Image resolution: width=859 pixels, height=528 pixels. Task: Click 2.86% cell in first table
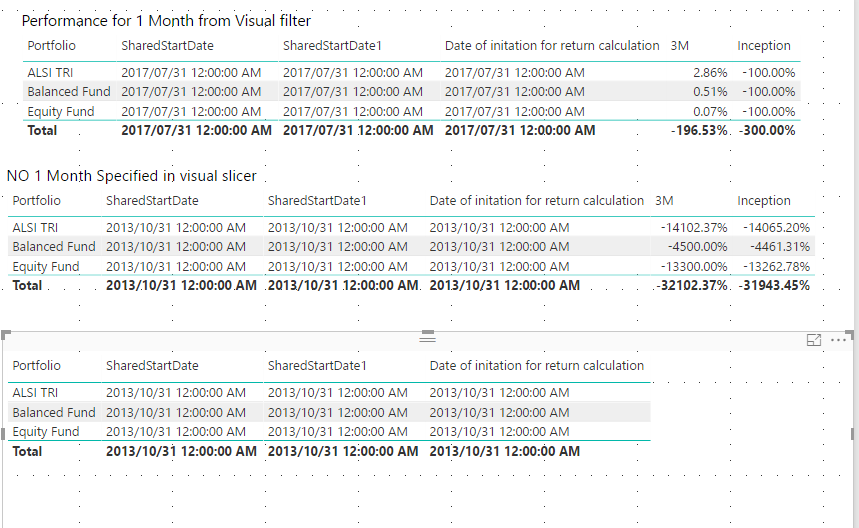[710, 72]
